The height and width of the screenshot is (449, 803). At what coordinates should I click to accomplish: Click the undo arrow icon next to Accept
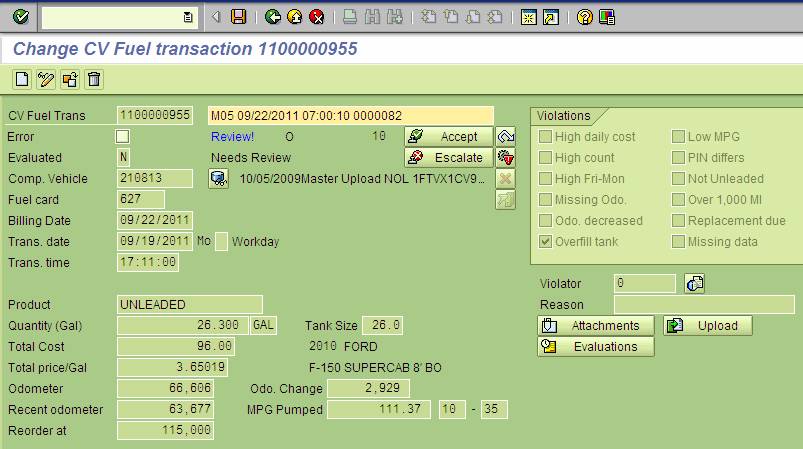click(x=505, y=137)
